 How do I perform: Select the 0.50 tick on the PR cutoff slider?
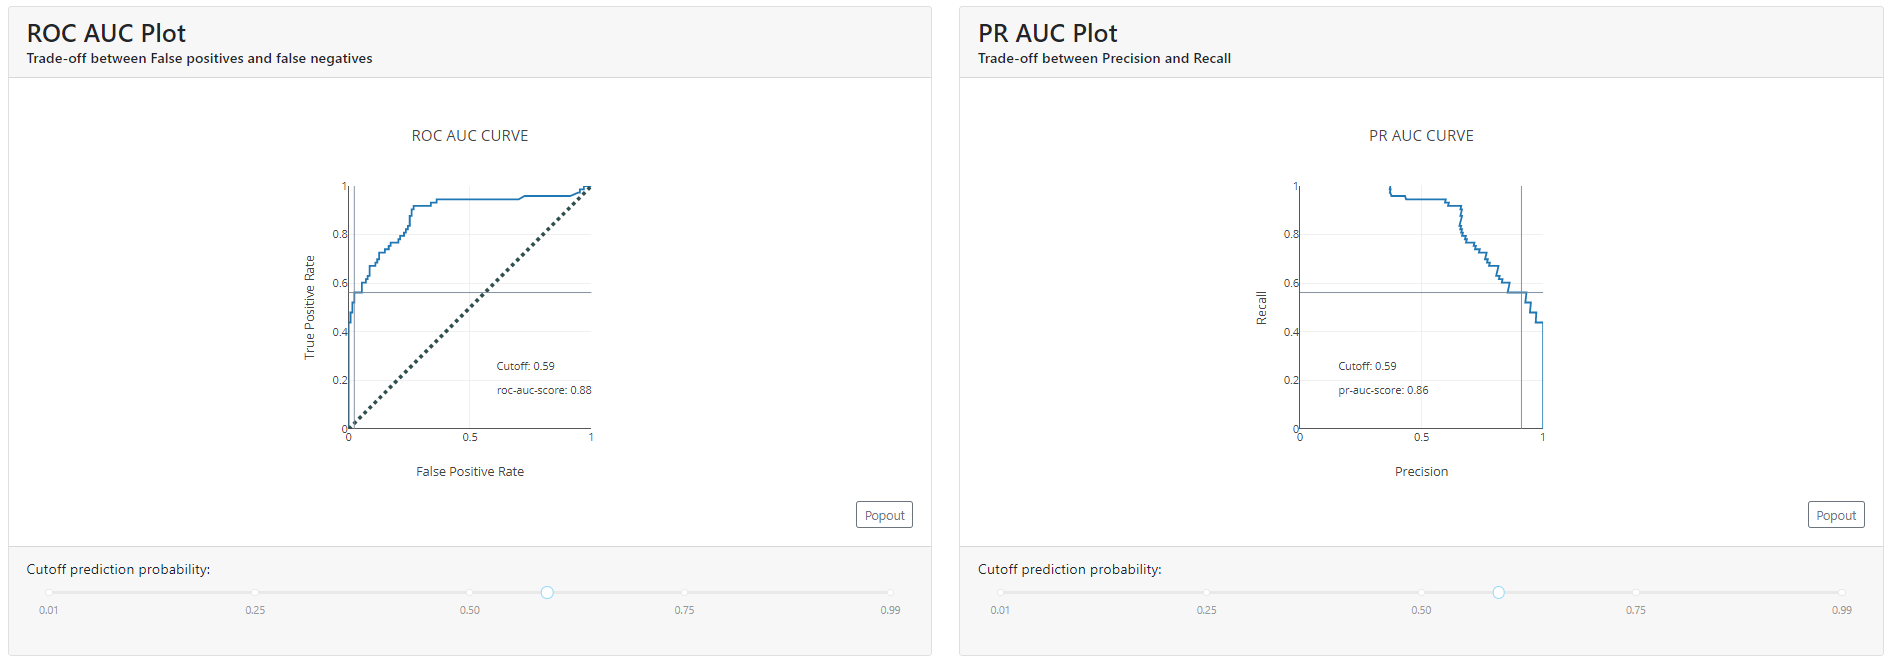[x=1421, y=592]
